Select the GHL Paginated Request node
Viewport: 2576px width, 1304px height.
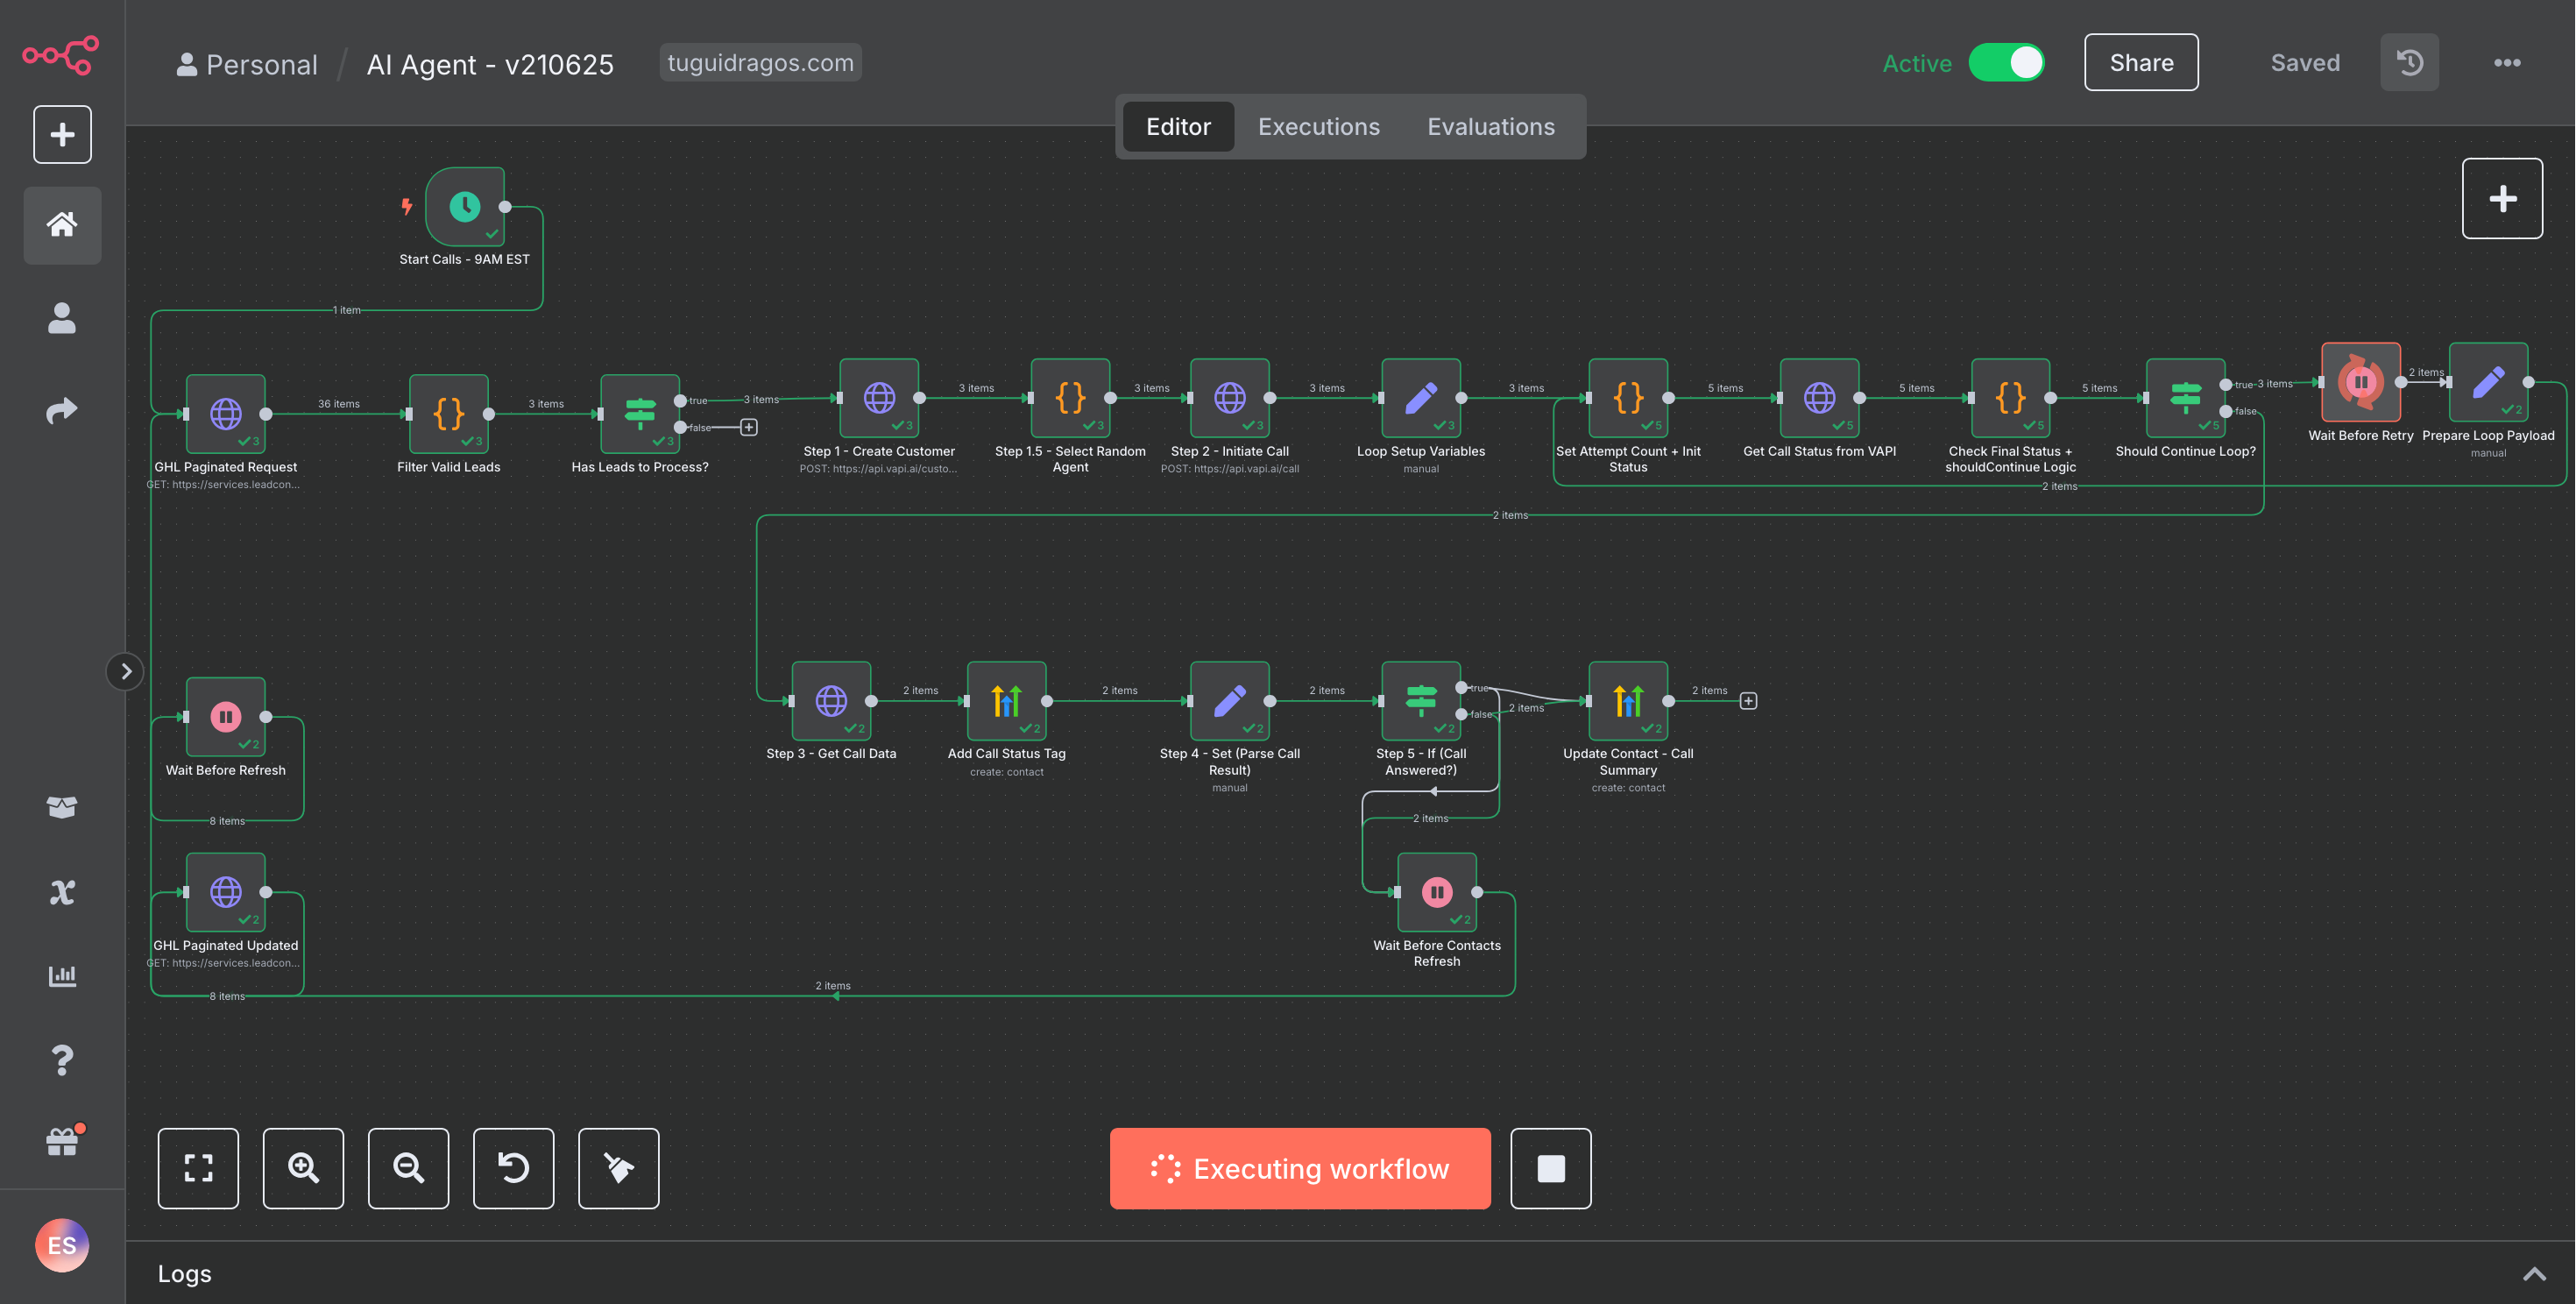point(226,413)
